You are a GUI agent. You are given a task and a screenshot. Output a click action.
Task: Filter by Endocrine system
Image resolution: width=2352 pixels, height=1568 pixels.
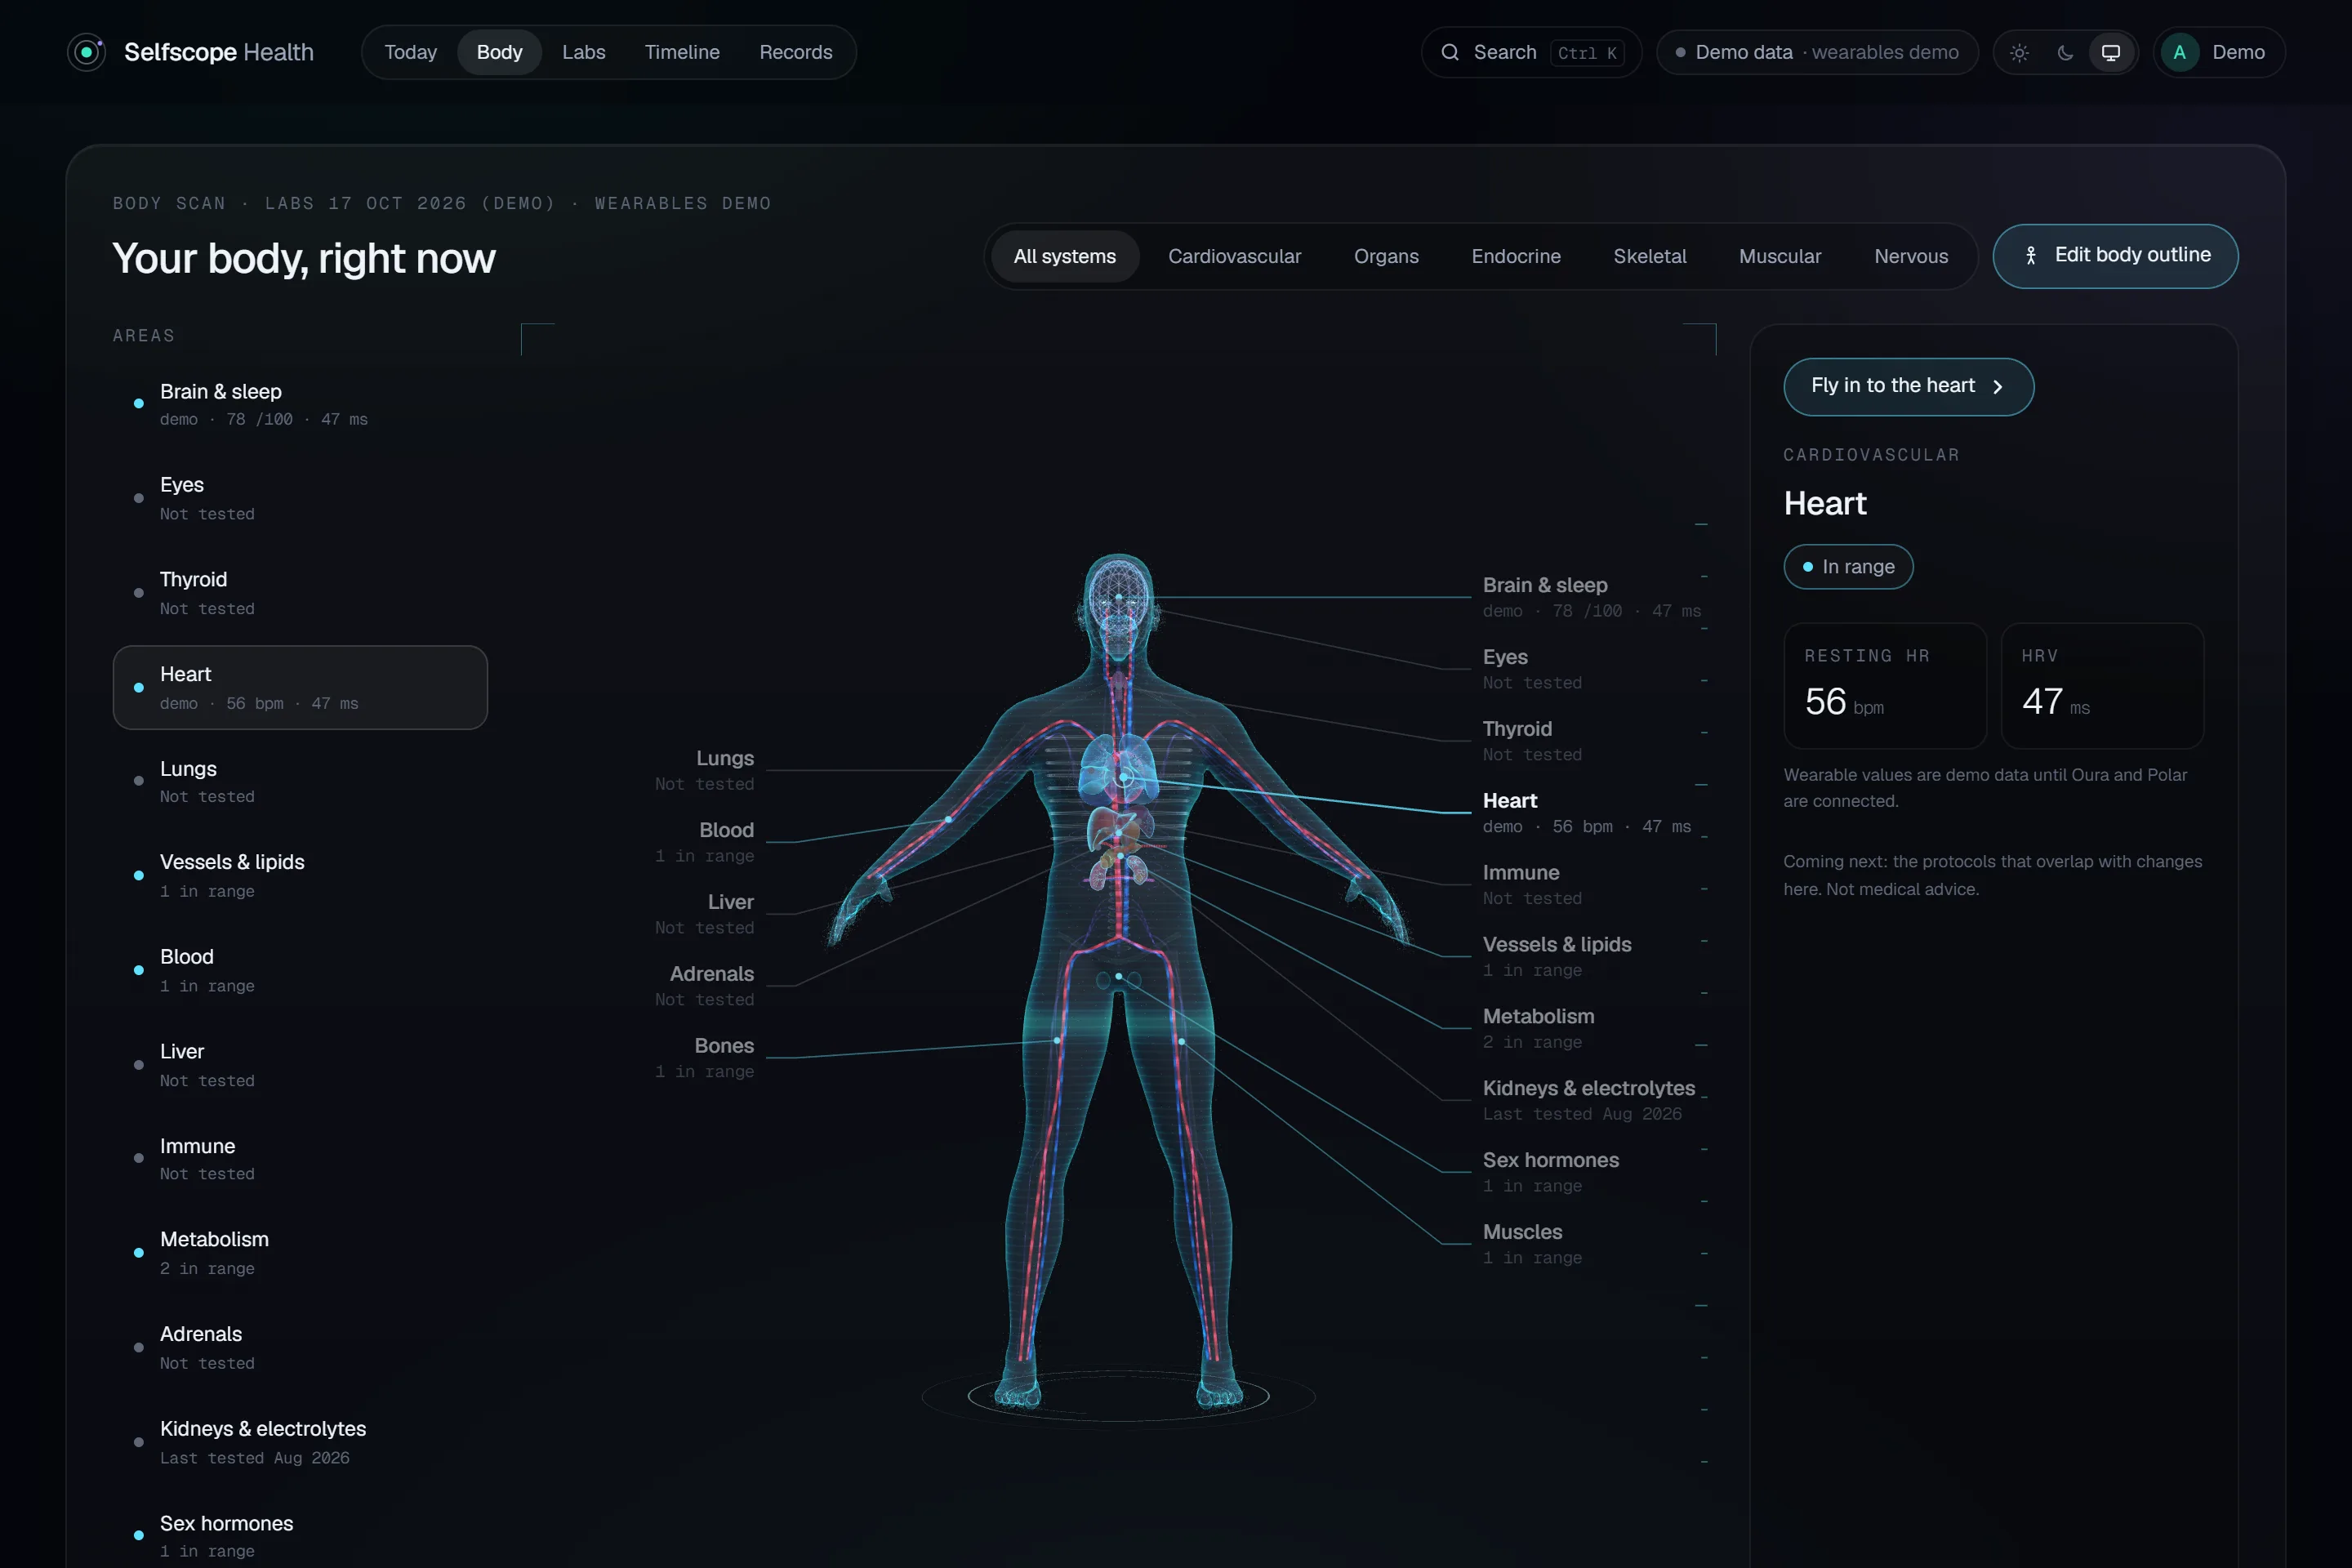pos(1516,256)
